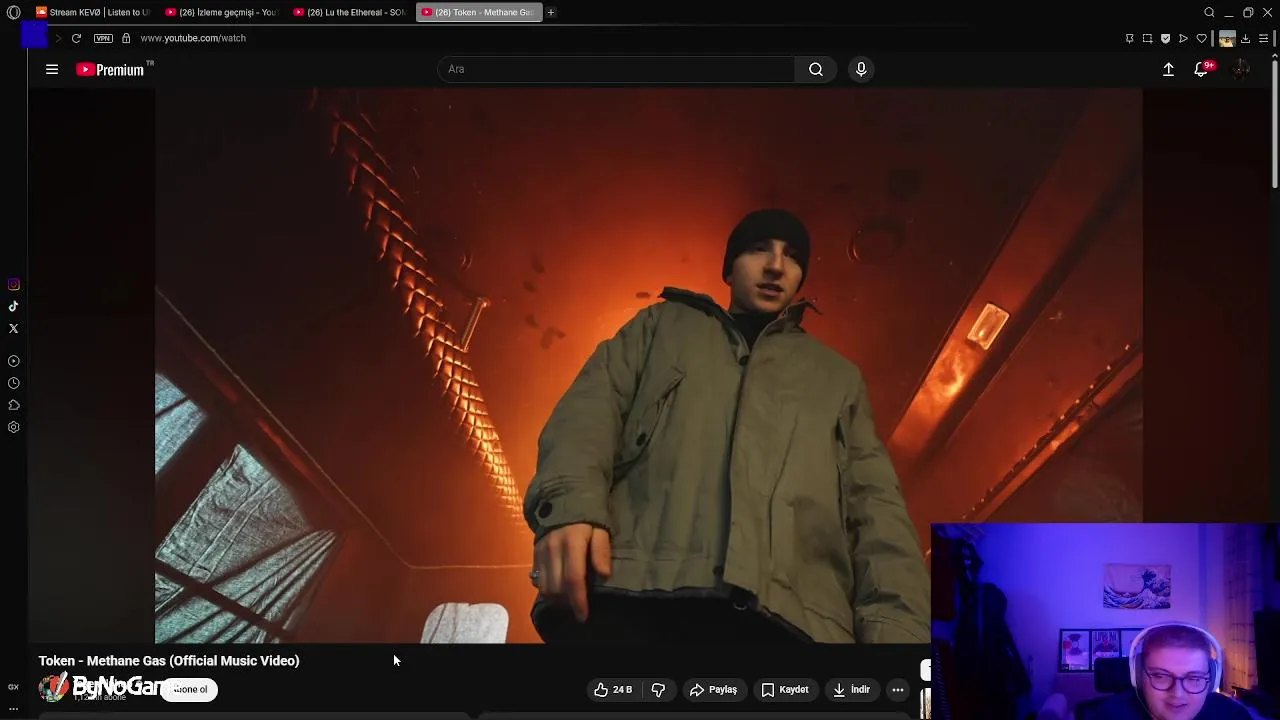
Task: Open X (Twitter) in the sidebar
Action: pyautogui.click(x=14, y=329)
